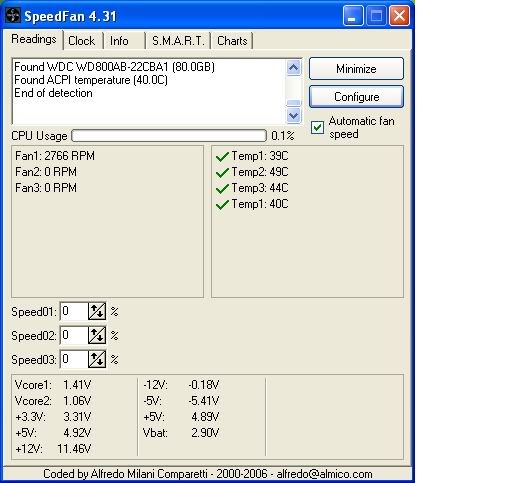512x483 pixels.
Task: Click the Vcore1 1.41V voltage value
Action: (x=77, y=385)
